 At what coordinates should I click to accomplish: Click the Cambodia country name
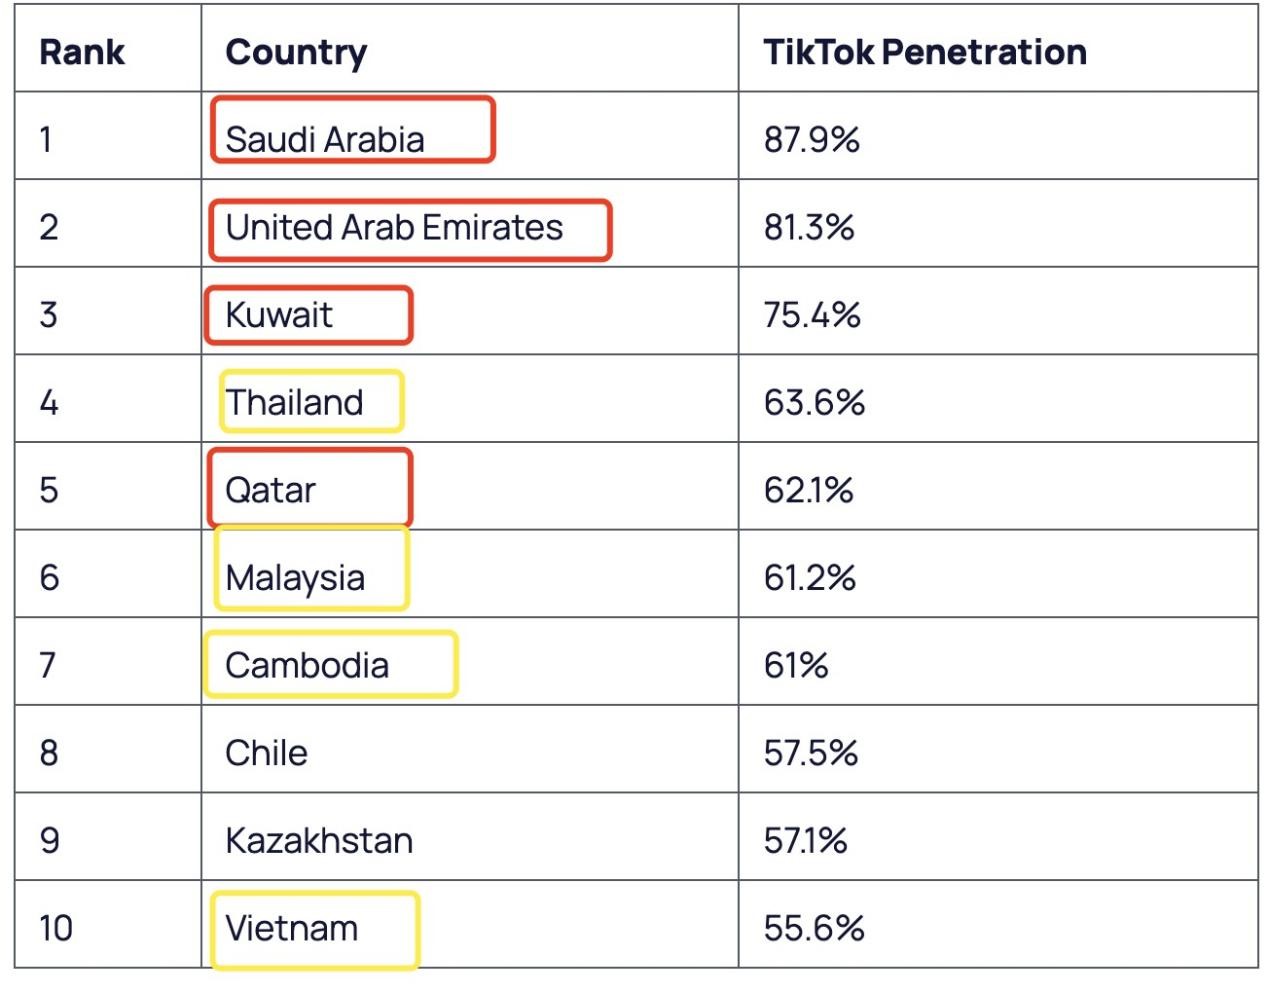coord(307,665)
